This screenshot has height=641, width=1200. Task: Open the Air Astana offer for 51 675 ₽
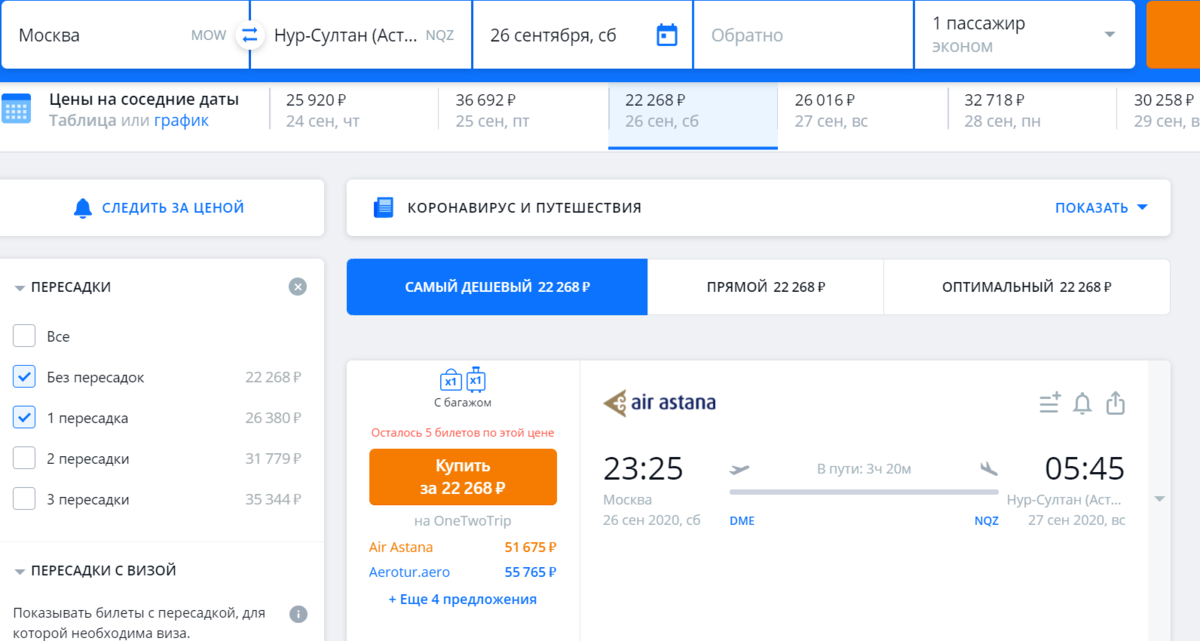click(x=463, y=547)
